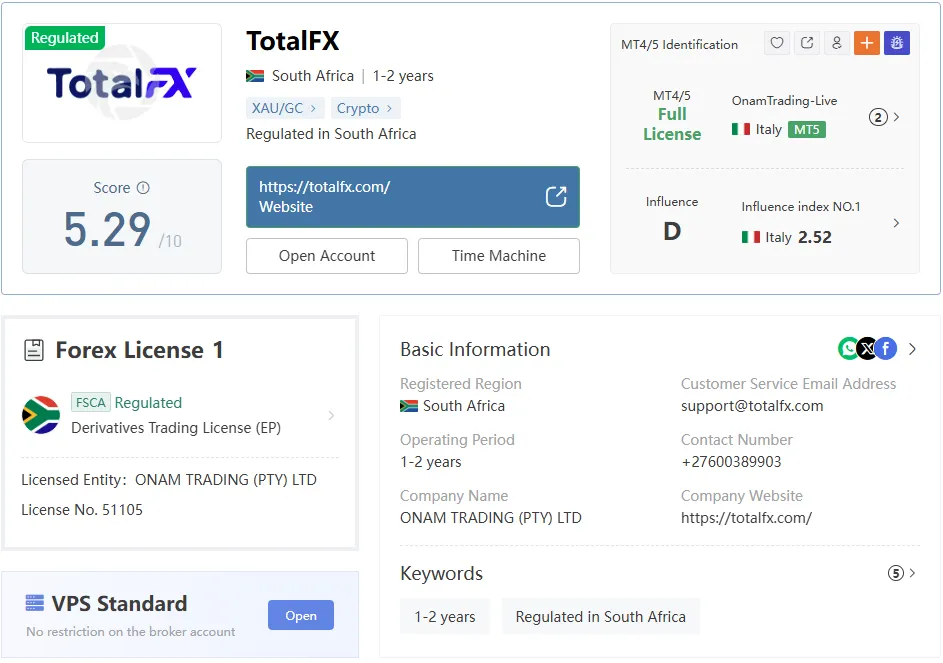Expand the Keywords chevron
The image size is (943, 663).
[912, 573]
